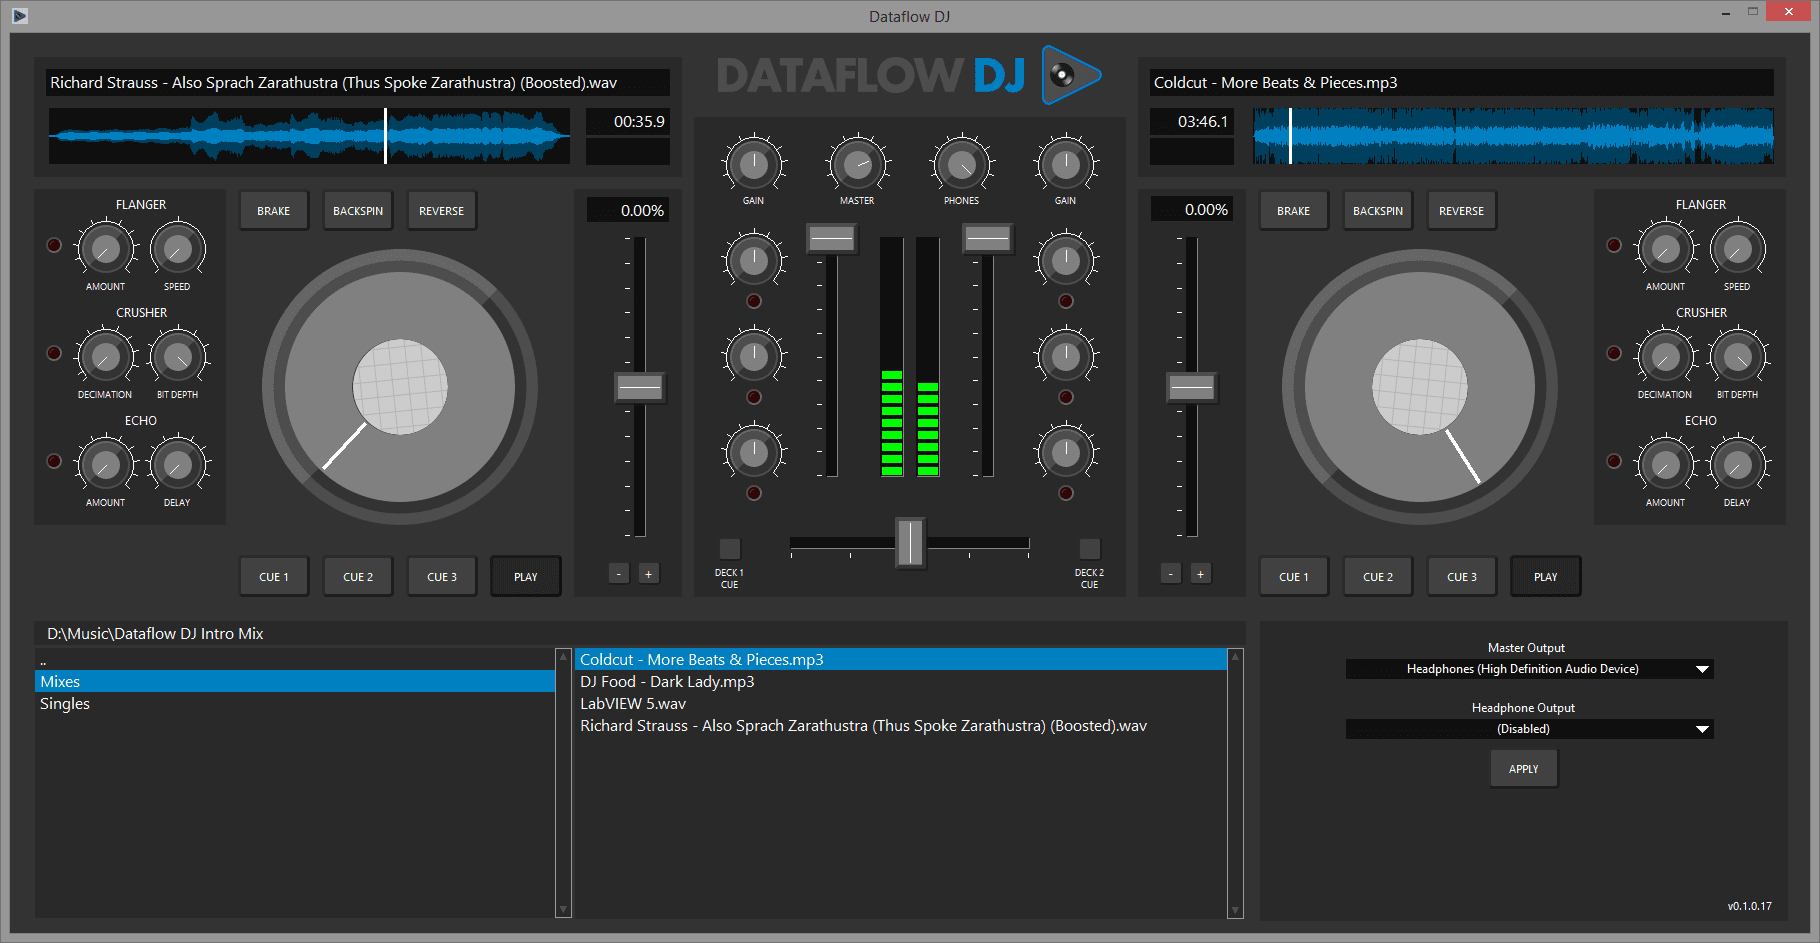Click left deck Echo Amount knob

coord(105,466)
